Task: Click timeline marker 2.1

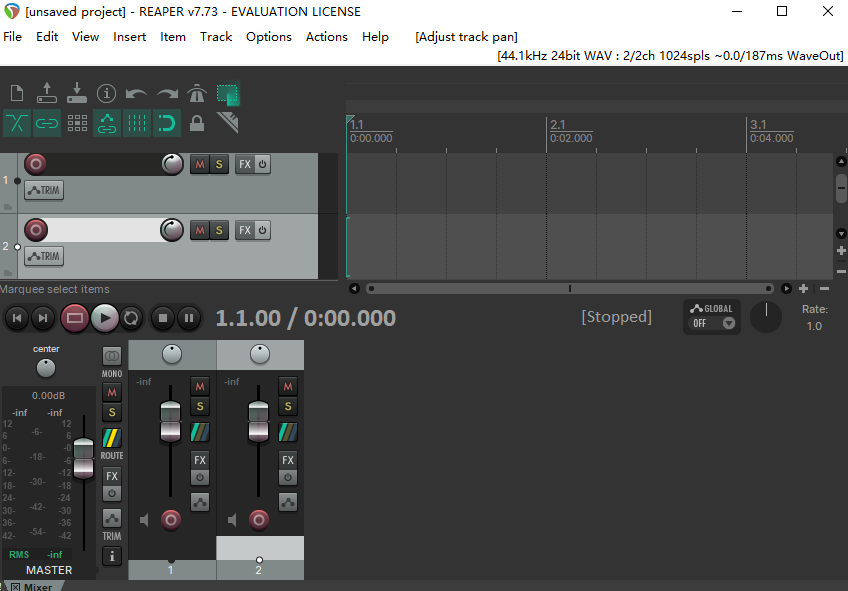Action: coord(558,124)
